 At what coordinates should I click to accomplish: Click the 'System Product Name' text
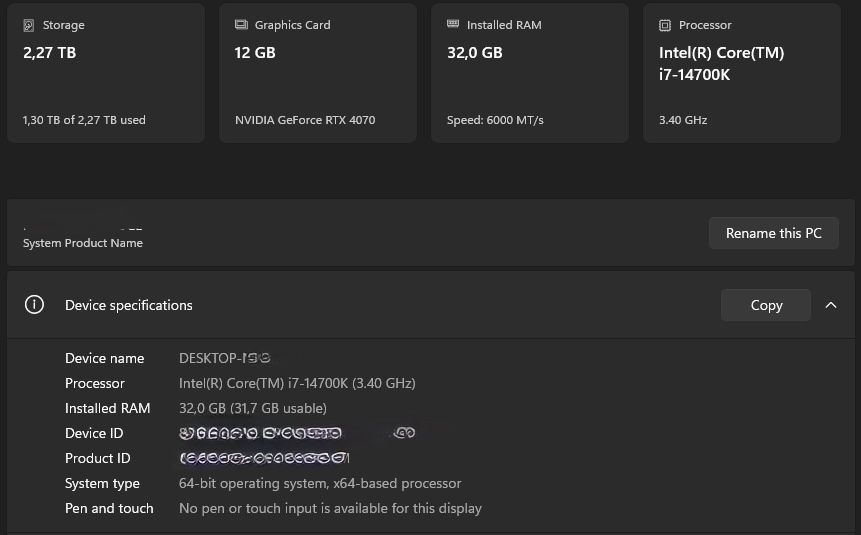point(83,243)
